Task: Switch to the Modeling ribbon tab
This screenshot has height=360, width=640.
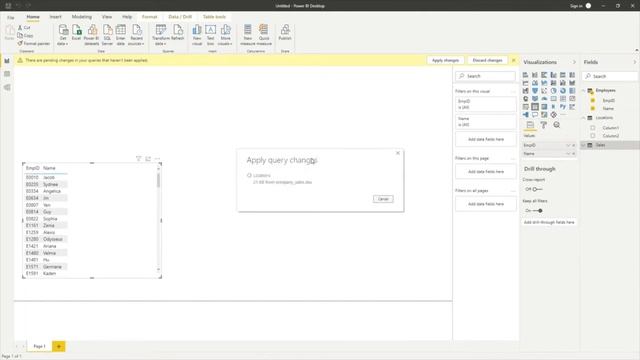Action: coord(82,17)
